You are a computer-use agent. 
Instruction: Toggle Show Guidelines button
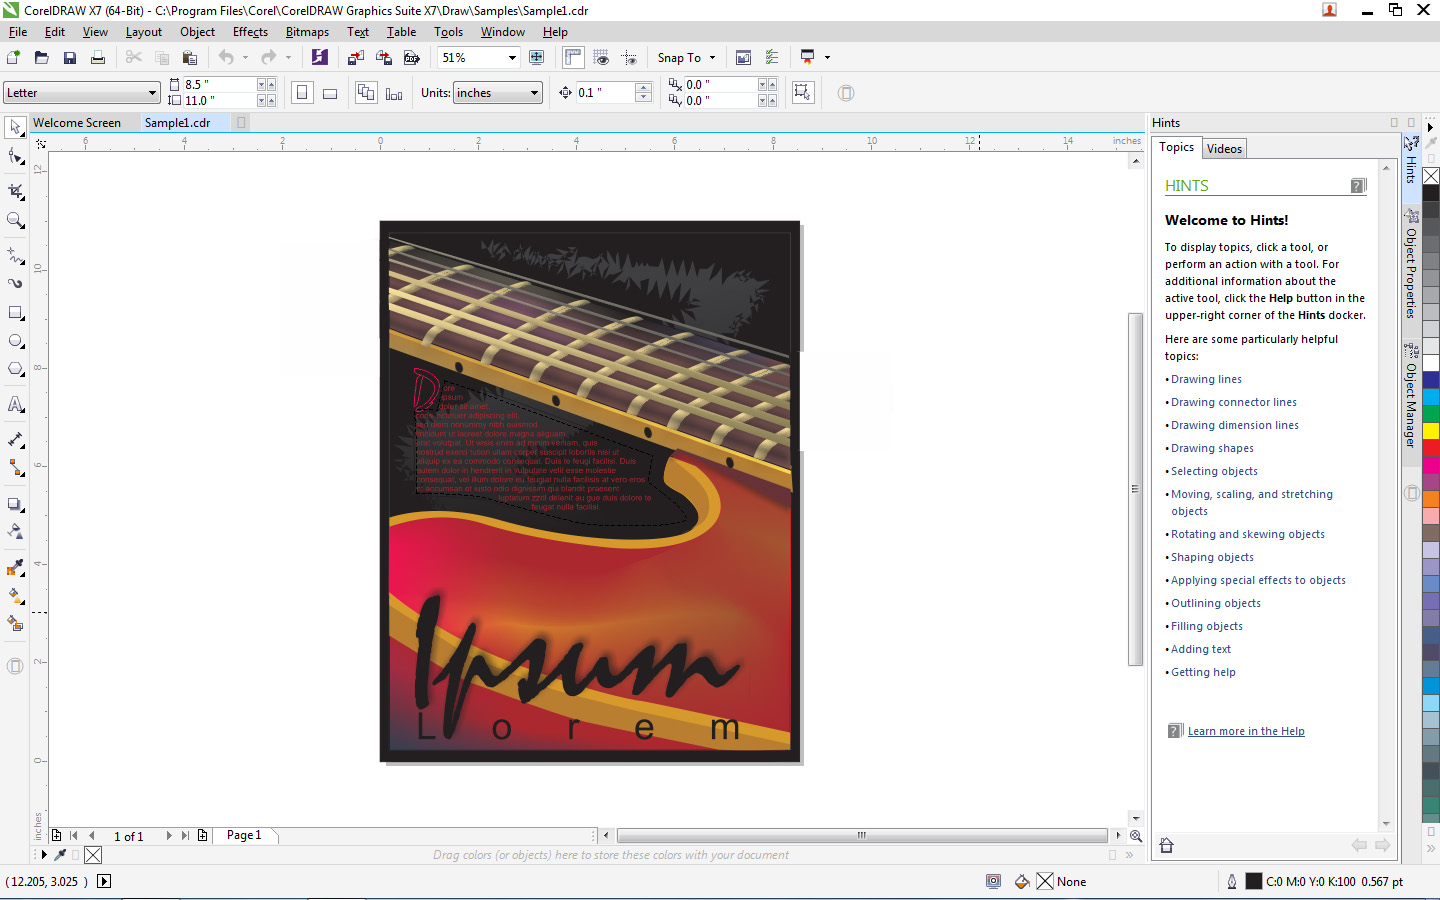pos(629,58)
